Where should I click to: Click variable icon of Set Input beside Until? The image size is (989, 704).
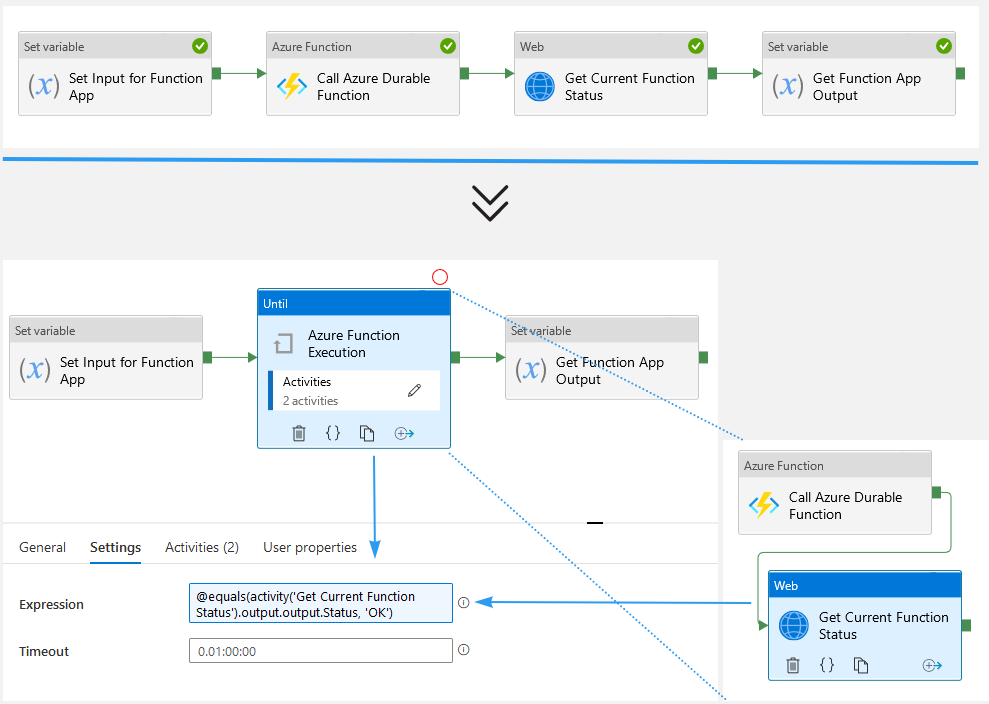[x=35, y=370]
